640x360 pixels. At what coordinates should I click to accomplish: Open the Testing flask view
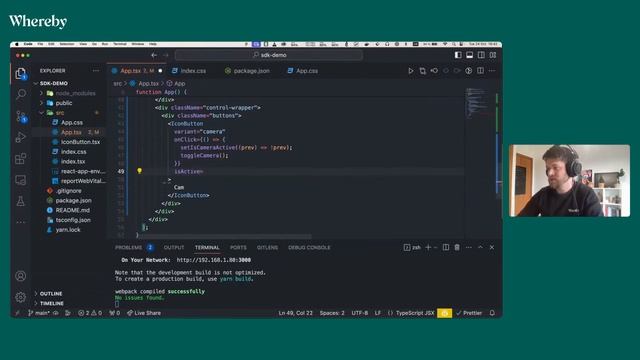[x=20, y=201]
